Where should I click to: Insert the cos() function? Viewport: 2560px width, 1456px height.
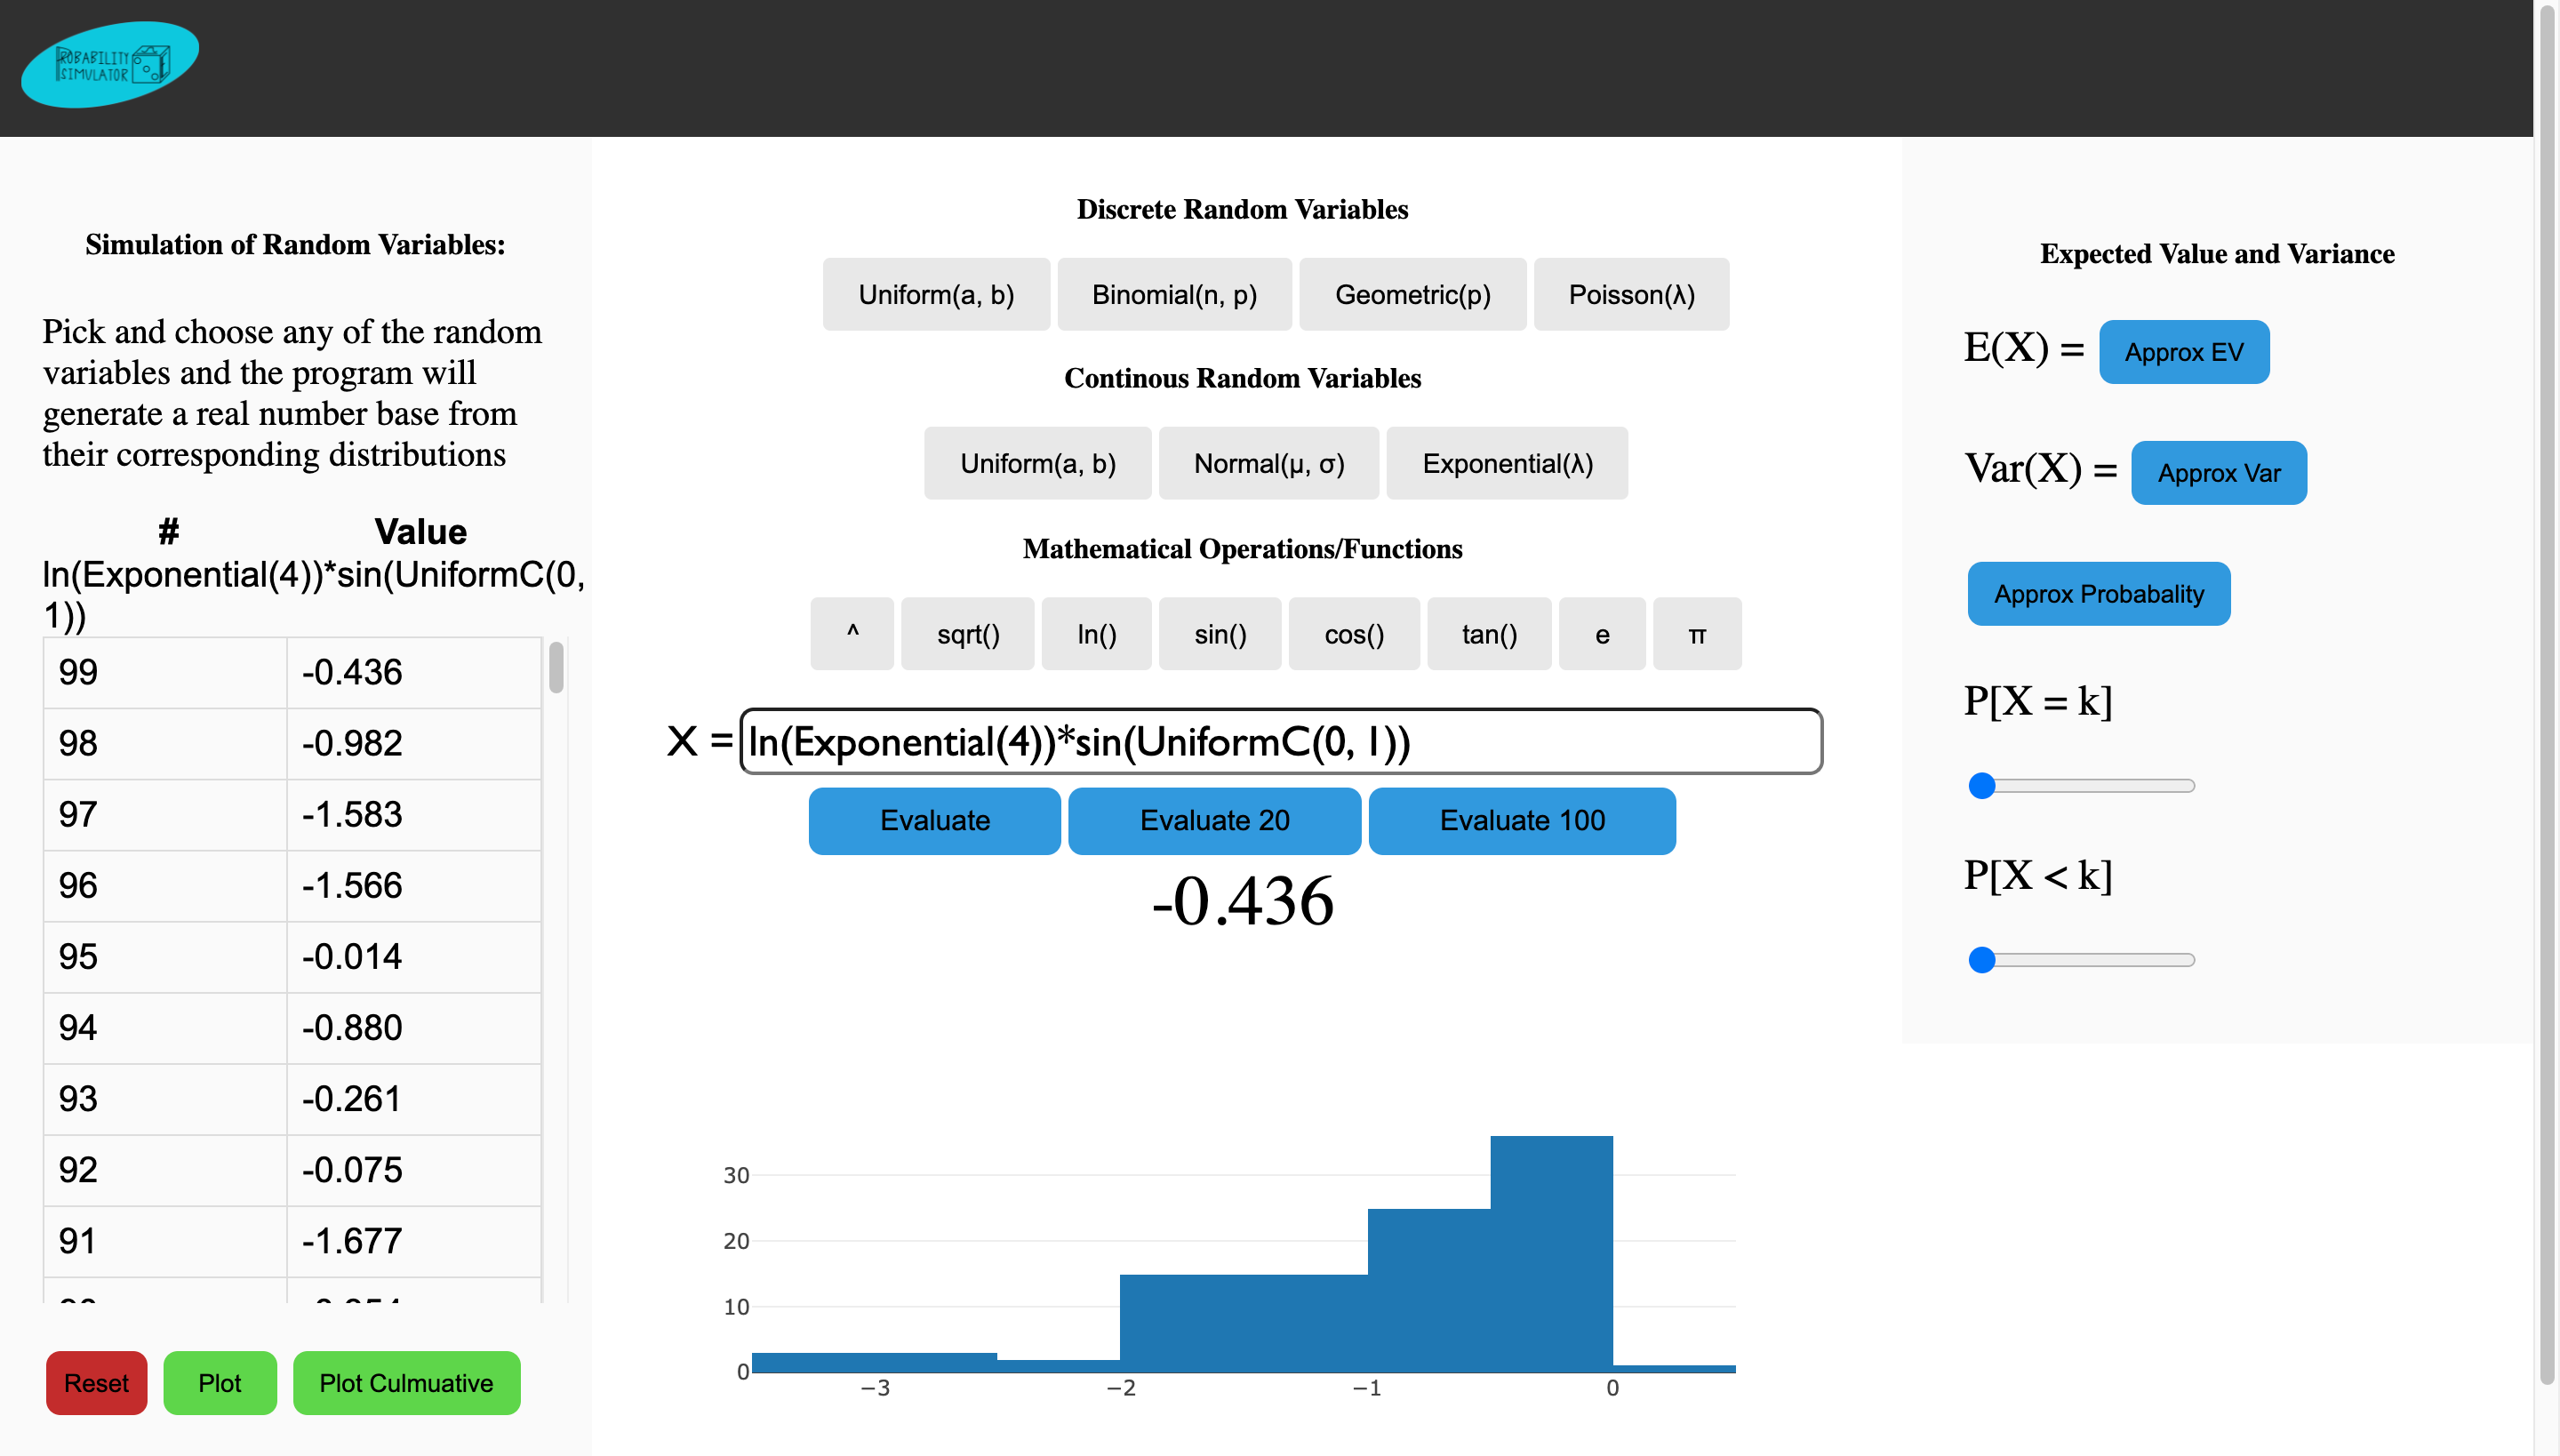pos(1353,634)
